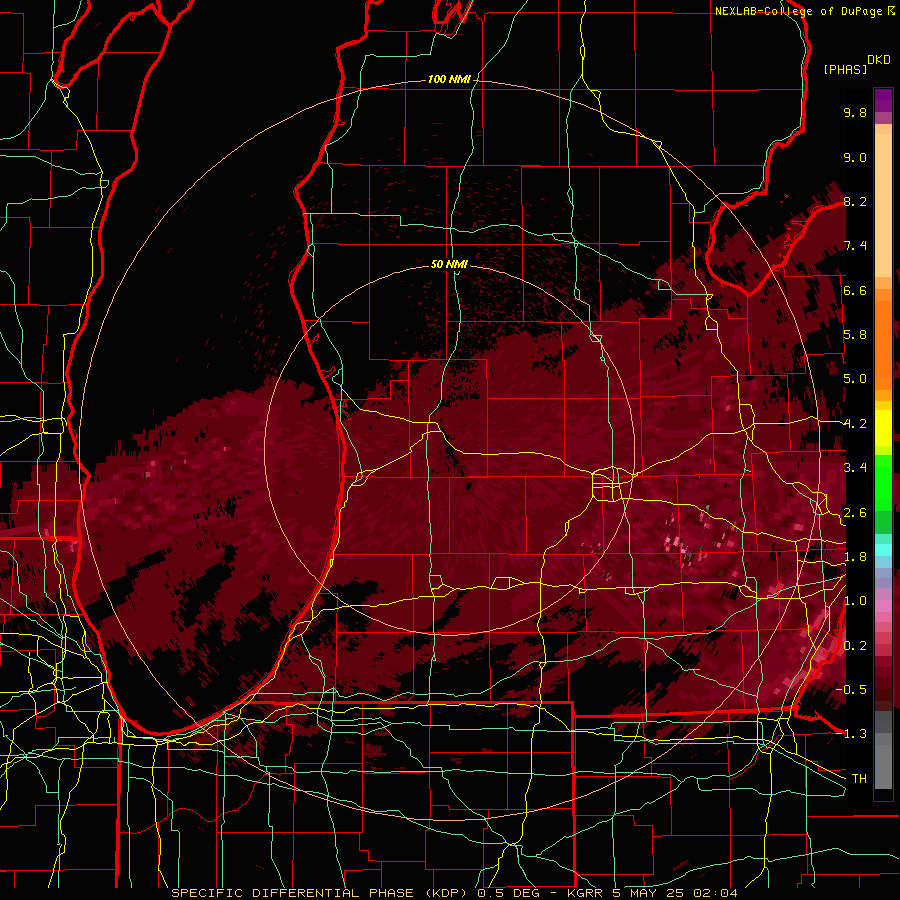The width and height of the screenshot is (900, 900).
Task: Click the [PHAS] units label
Action: point(845,69)
